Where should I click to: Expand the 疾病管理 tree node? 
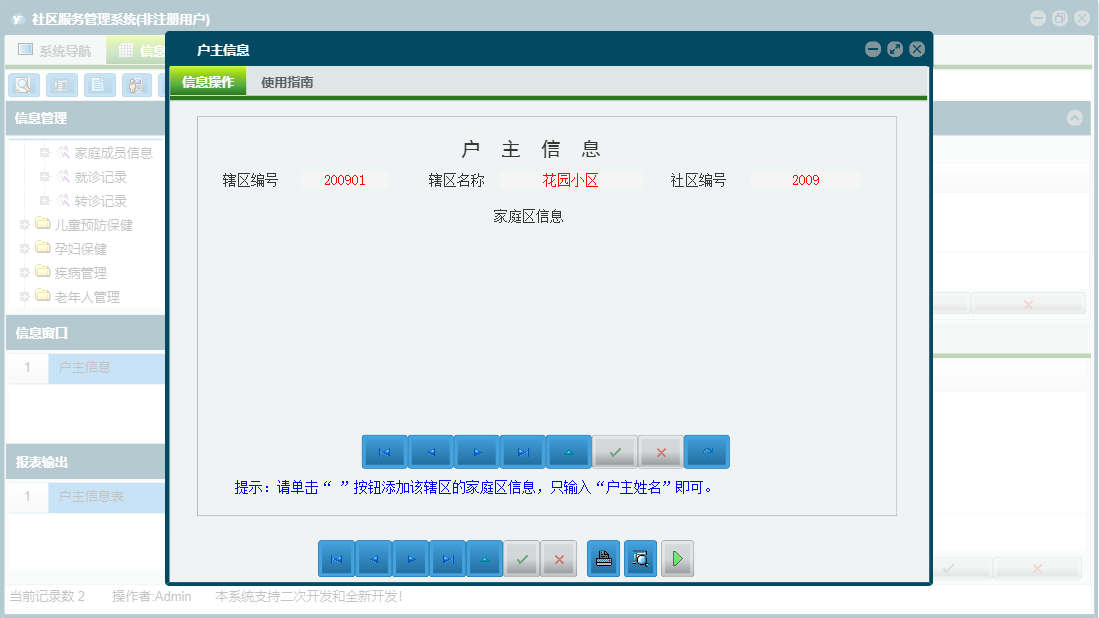[24, 272]
